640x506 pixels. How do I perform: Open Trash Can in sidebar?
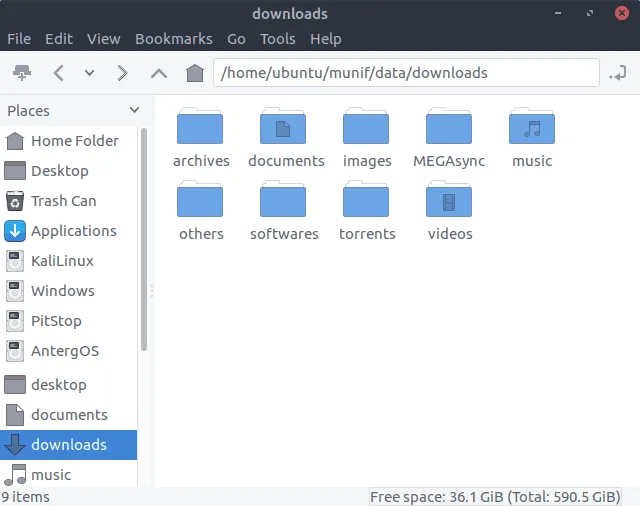[x=63, y=201]
